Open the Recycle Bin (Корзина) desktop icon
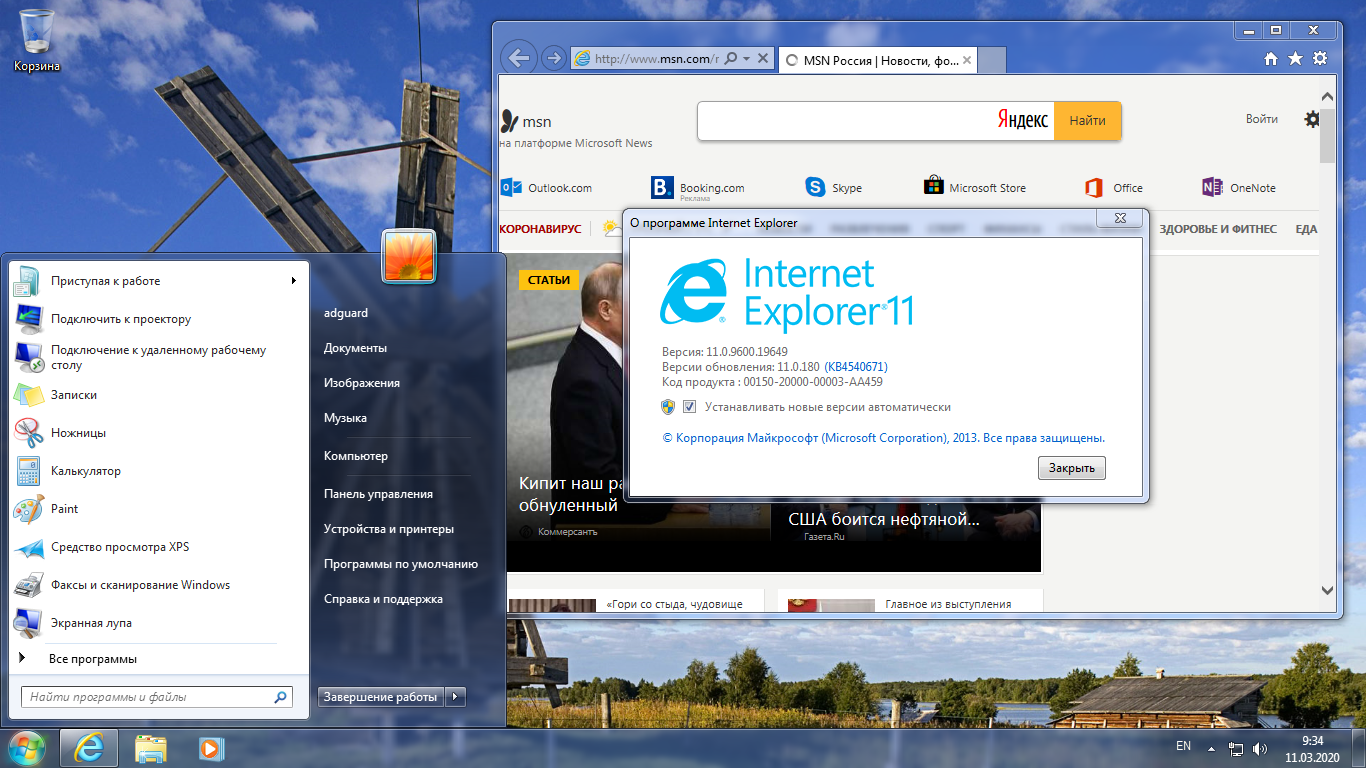This screenshot has width=1366, height=768. 37,40
